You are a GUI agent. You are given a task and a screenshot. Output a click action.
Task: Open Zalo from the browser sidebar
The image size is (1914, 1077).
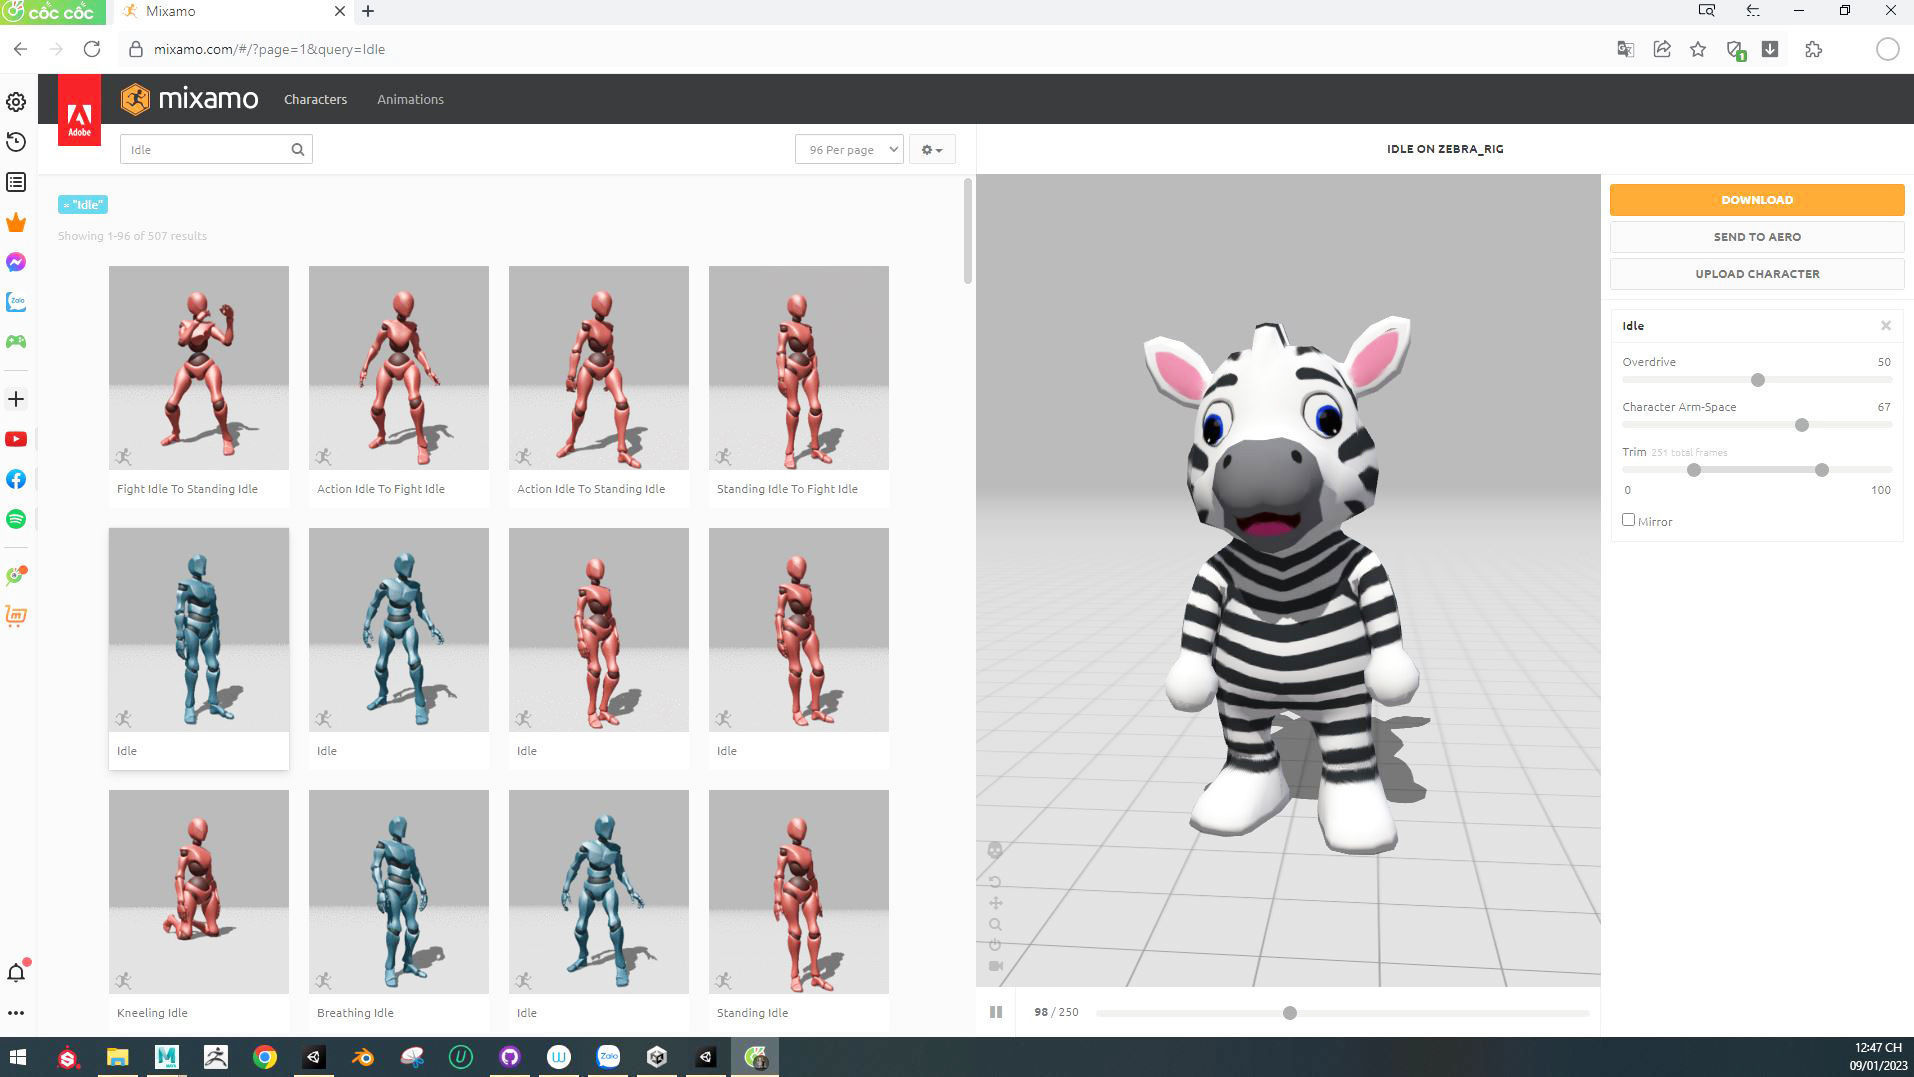click(16, 302)
